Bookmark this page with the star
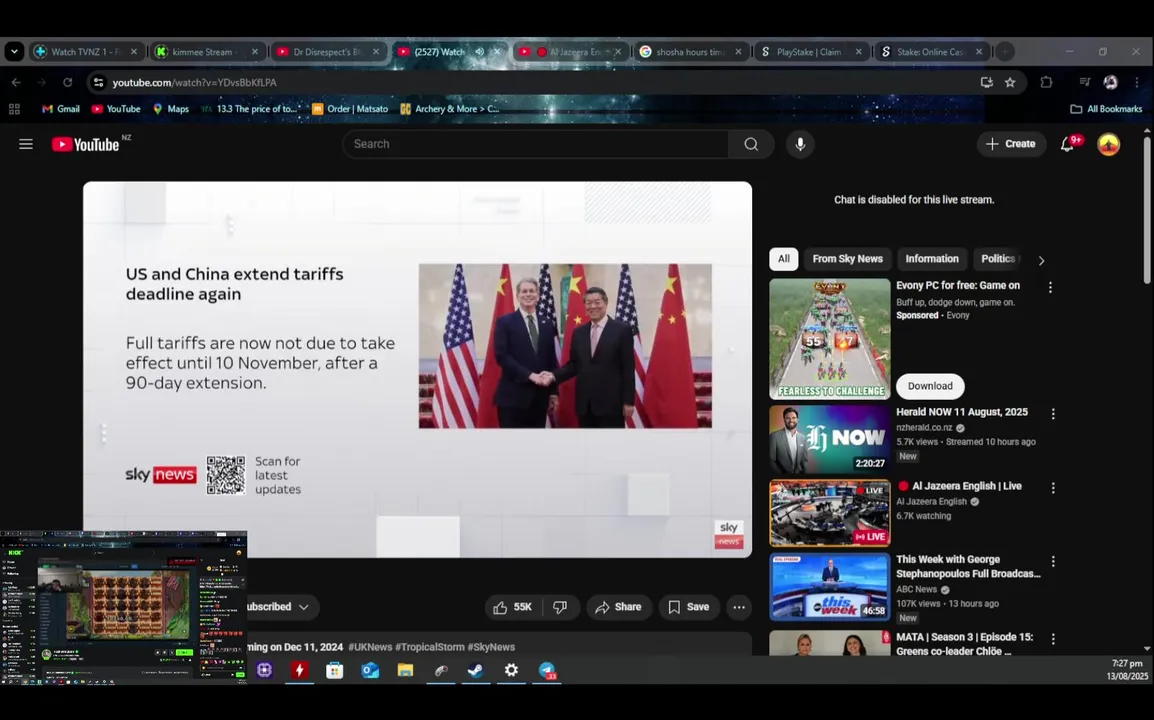The height and width of the screenshot is (720, 1154). point(1010,82)
